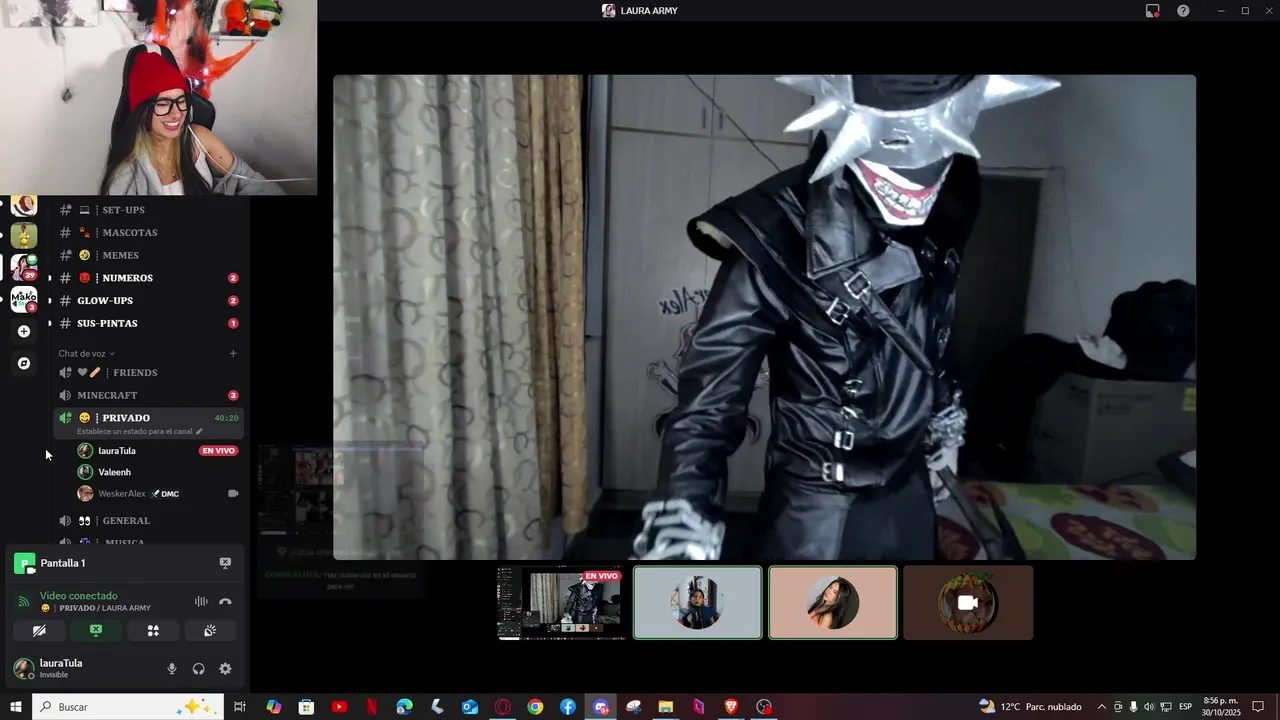Toggle screen share button in voice panel
The width and height of the screenshot is (1280, 720).
[x=96, y=631]
